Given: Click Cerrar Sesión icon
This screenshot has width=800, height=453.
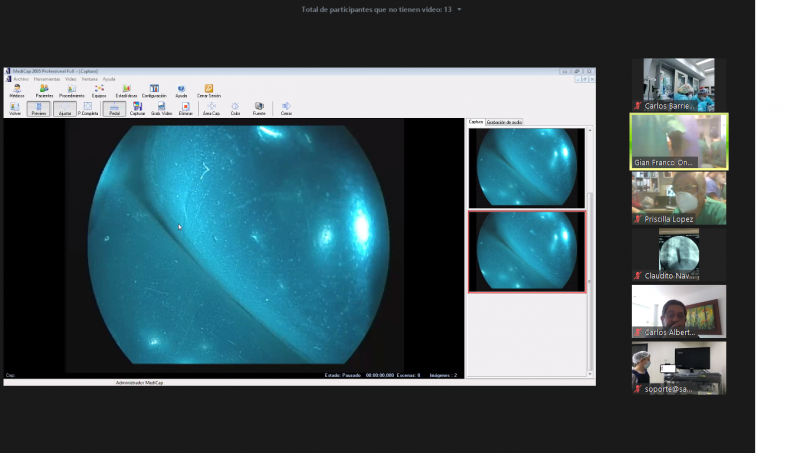Looking at the screenshot, I should tap(209, 90).
